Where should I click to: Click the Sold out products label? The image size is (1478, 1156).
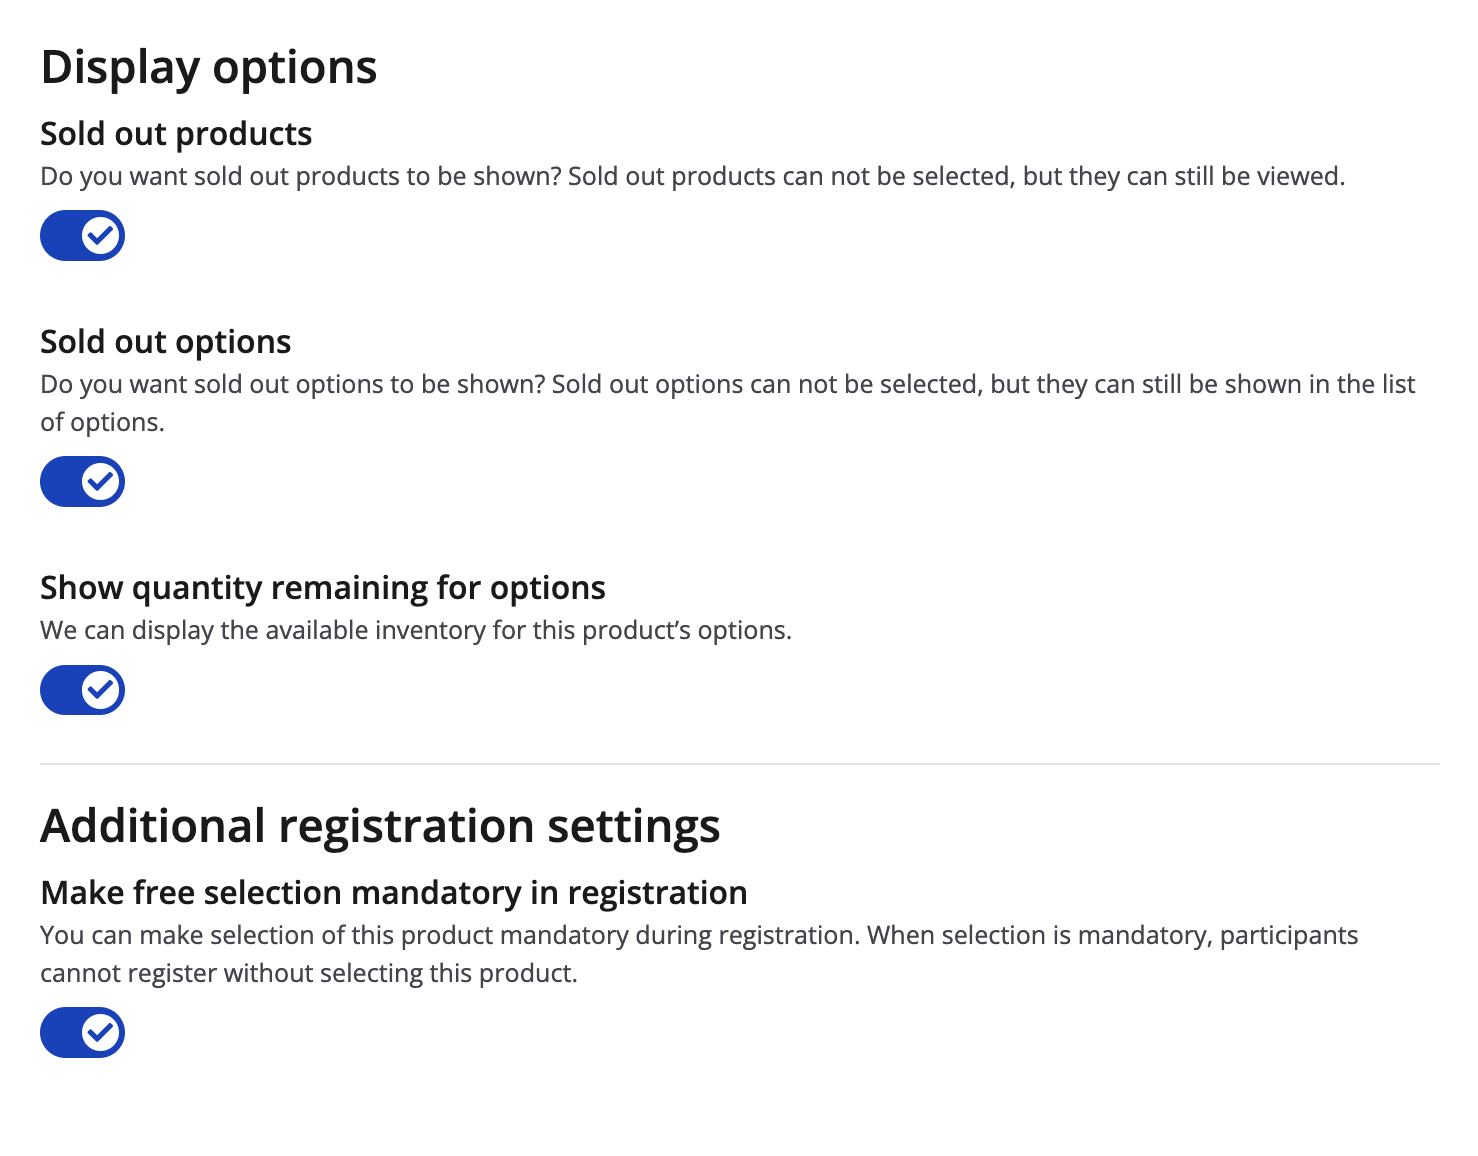pos(176,134)
